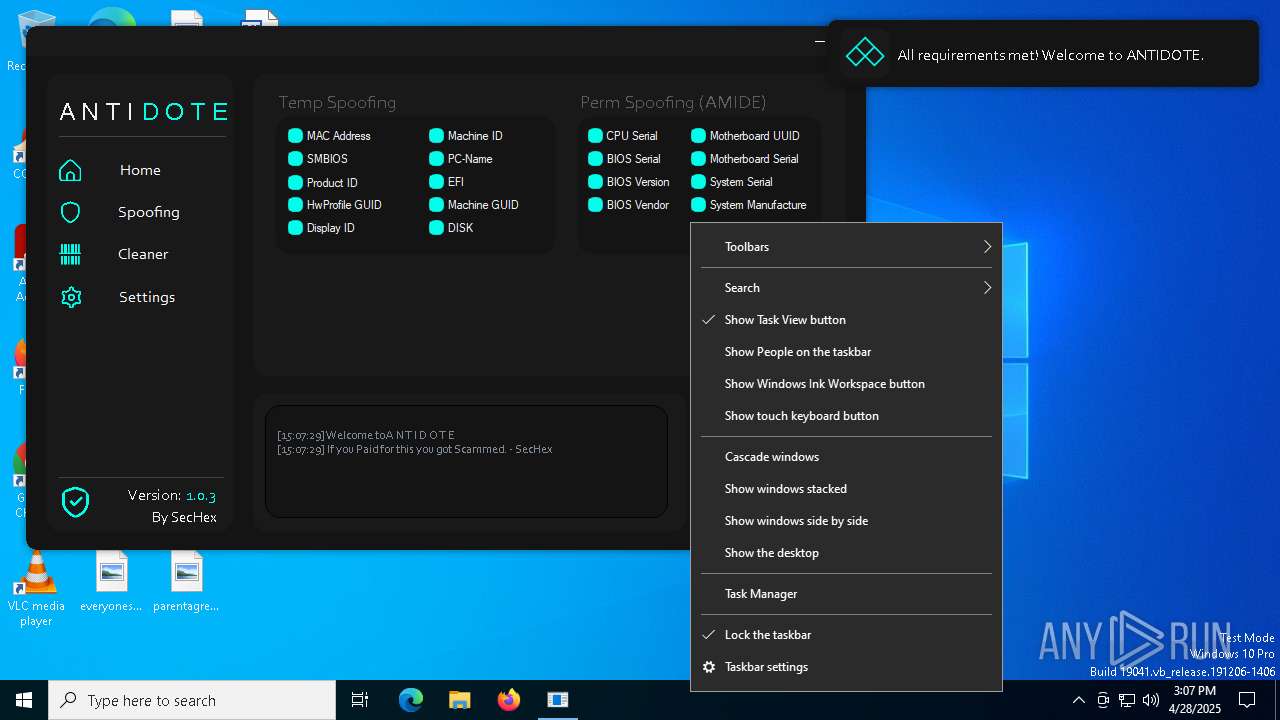Image resolution: width=1280 pixels, height=720 pixels.
Task: Open the Spoofing section label
Action: (x=149, y=212)
